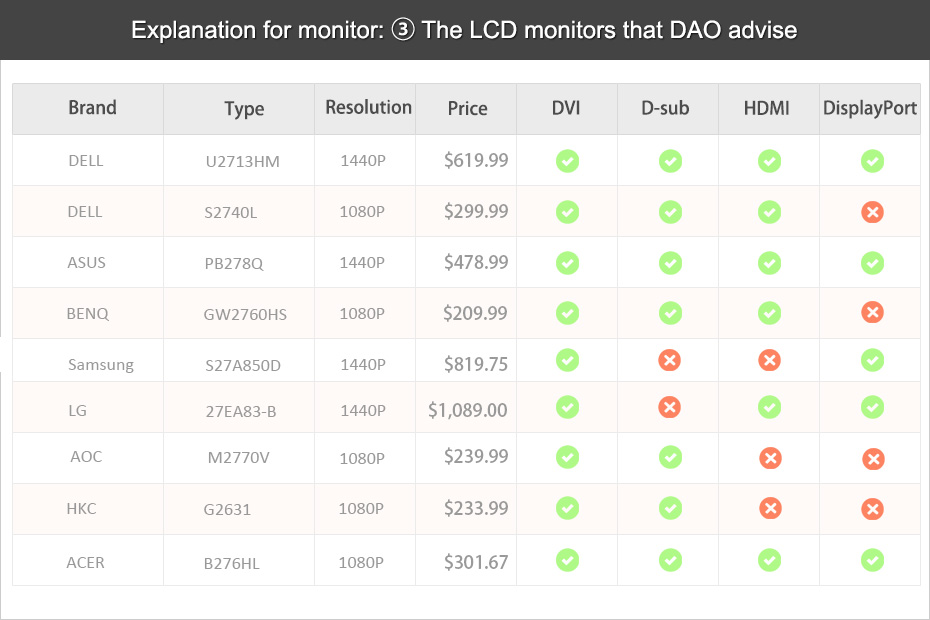This screenshot has width=930, height=620.
Task: Click the $819.75 price
Action: coord(476,364)
